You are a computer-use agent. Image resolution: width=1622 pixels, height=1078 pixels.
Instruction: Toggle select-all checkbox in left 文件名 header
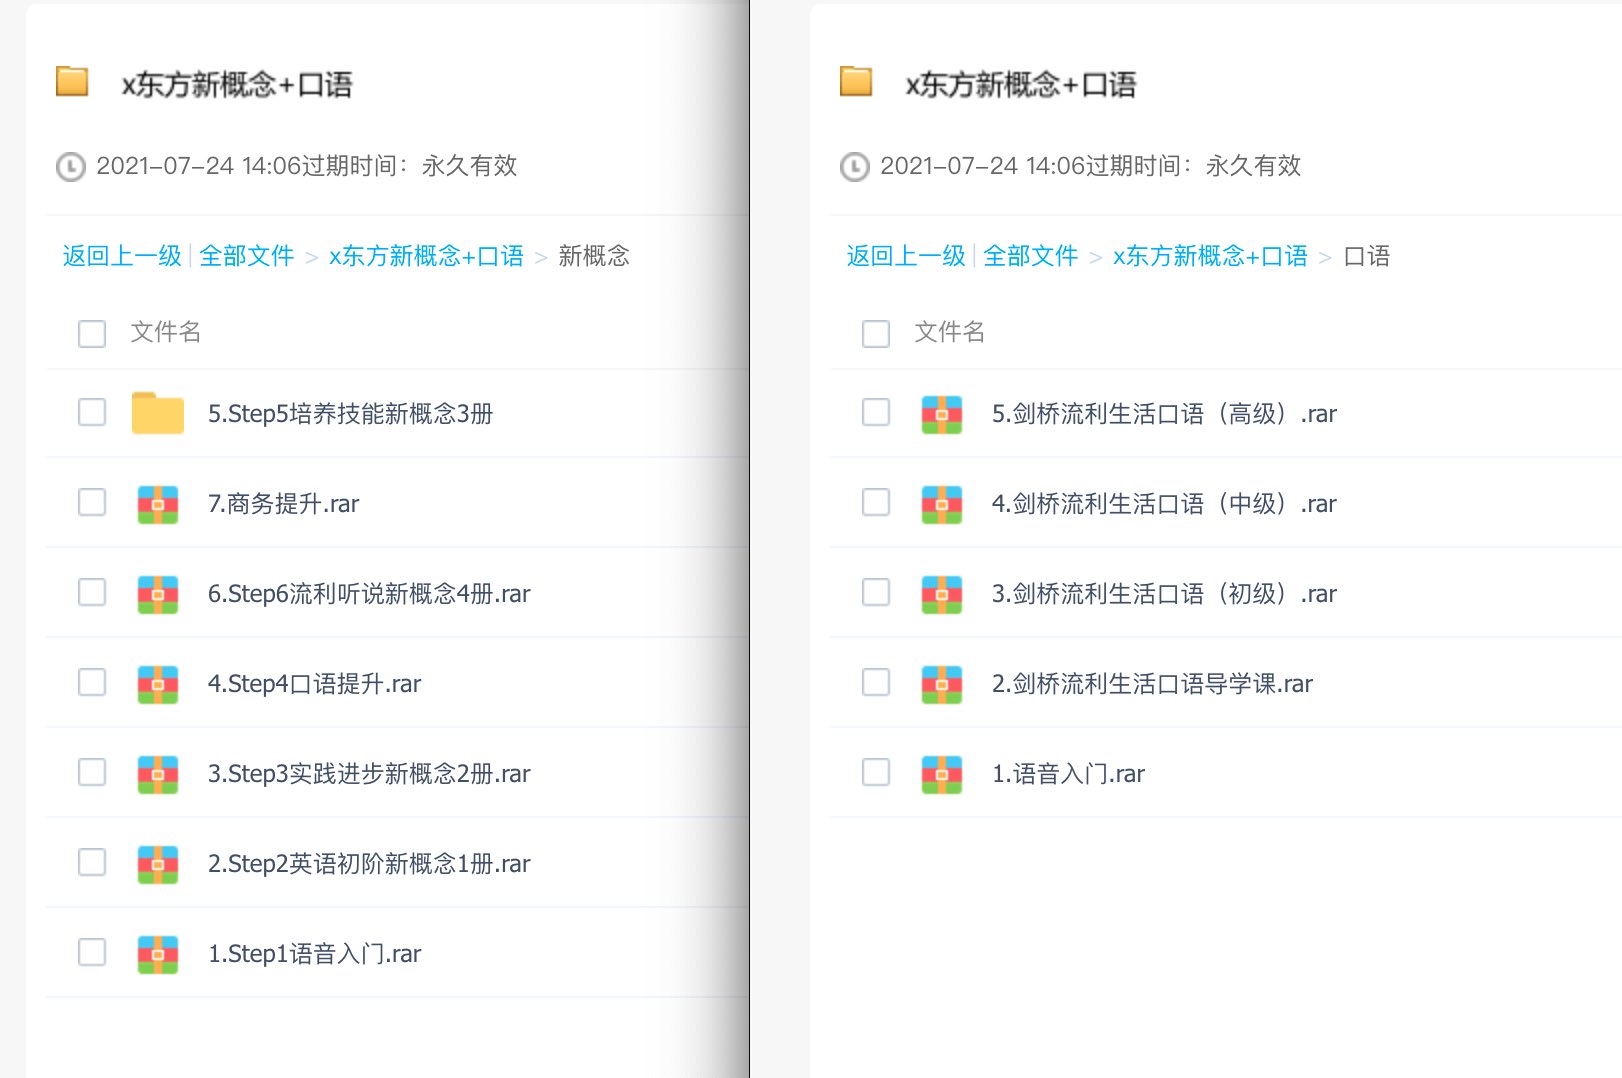[x=92, y=333]
